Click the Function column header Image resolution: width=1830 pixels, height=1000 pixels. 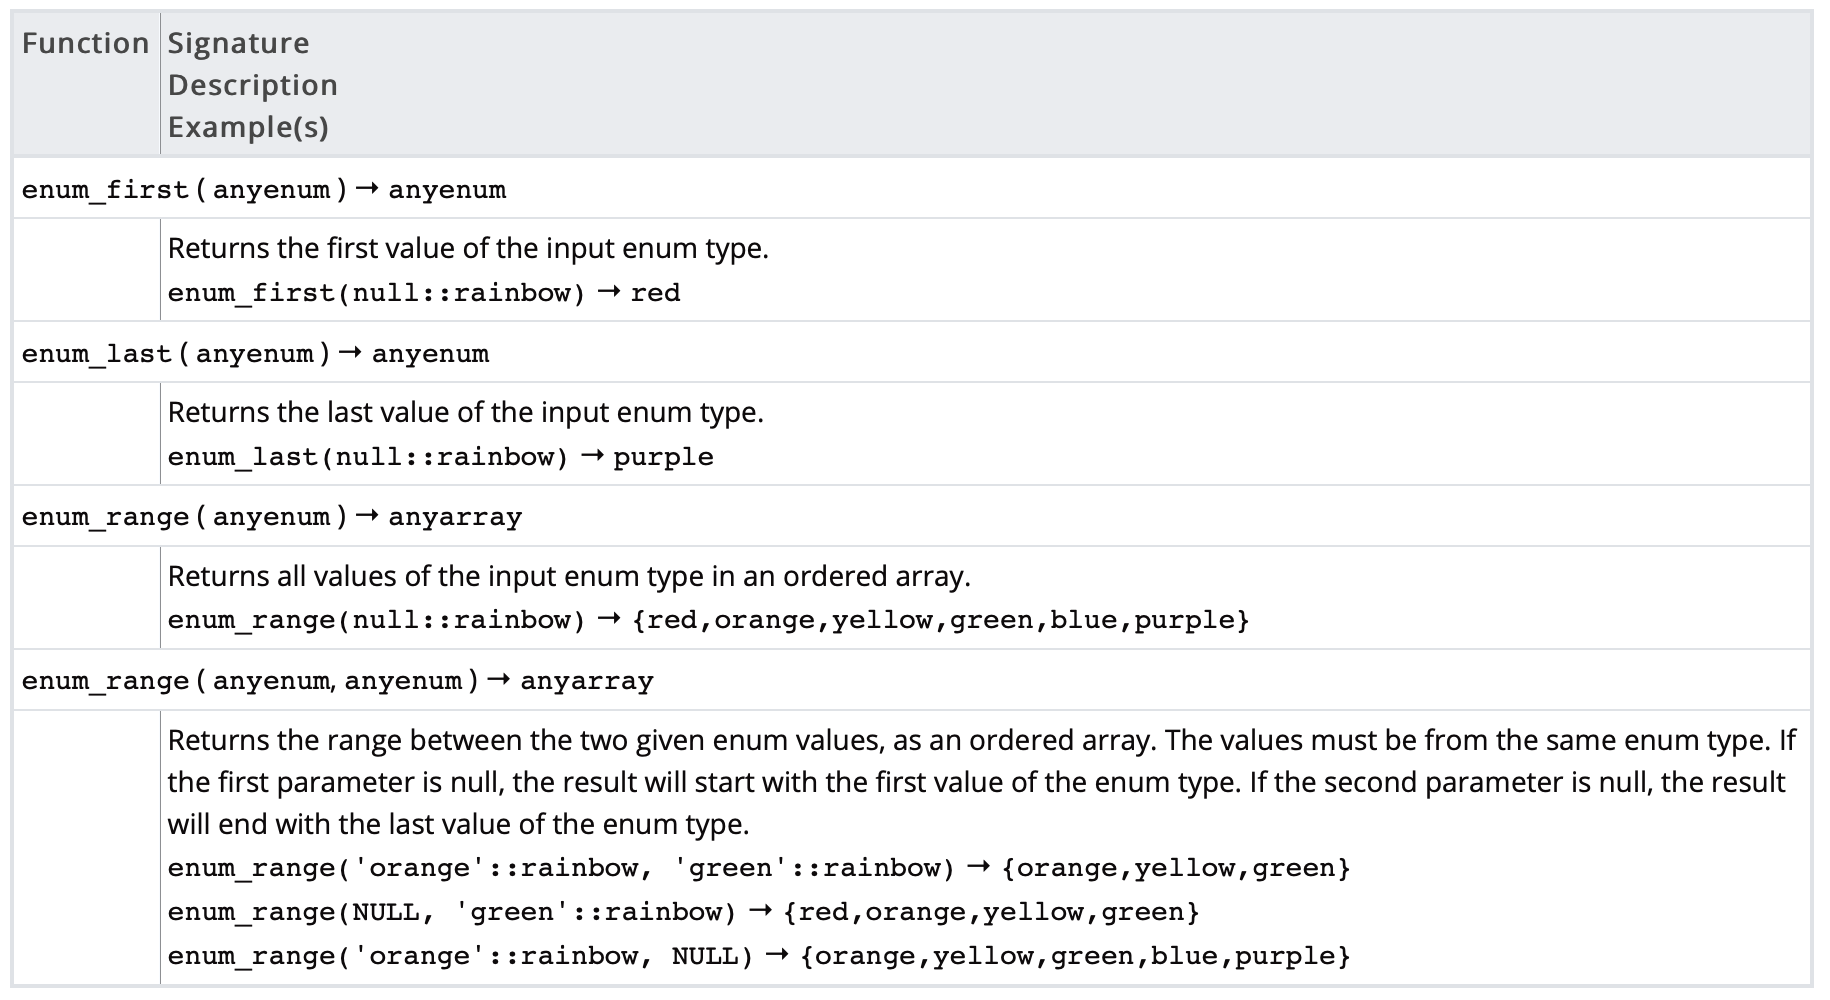(x=85, y=44)
